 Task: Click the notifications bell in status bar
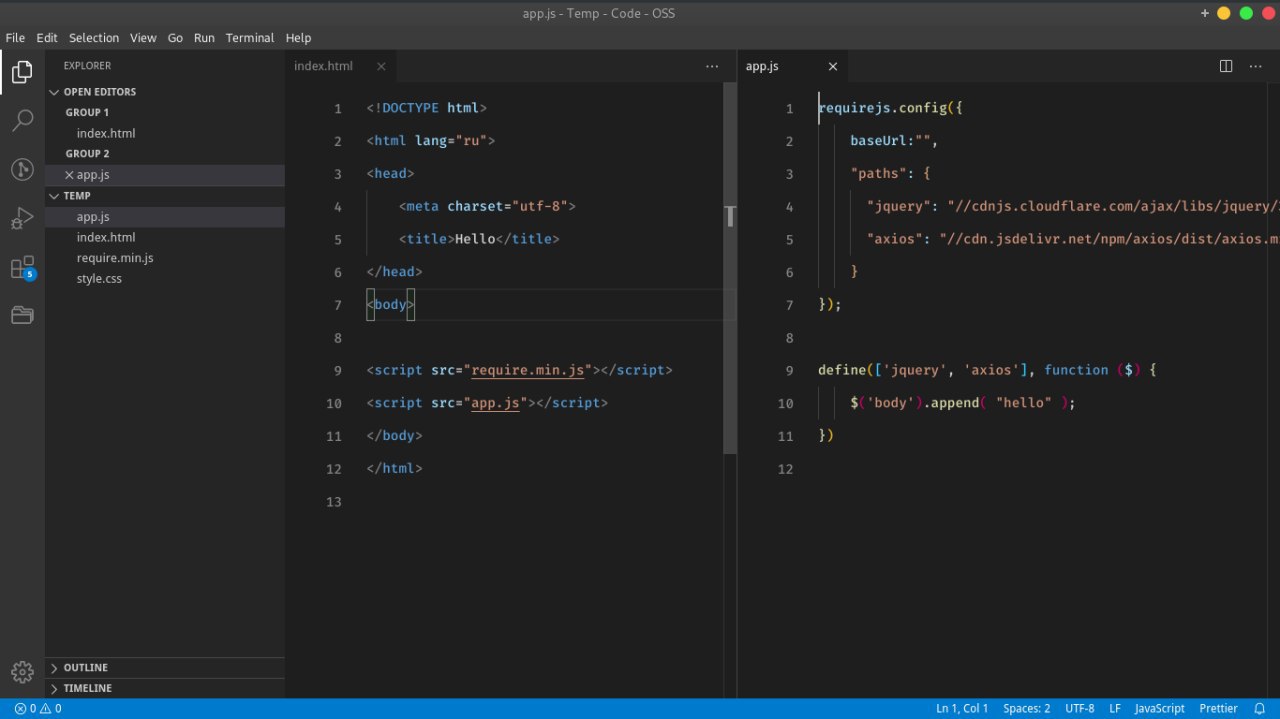pos(1260,708)
